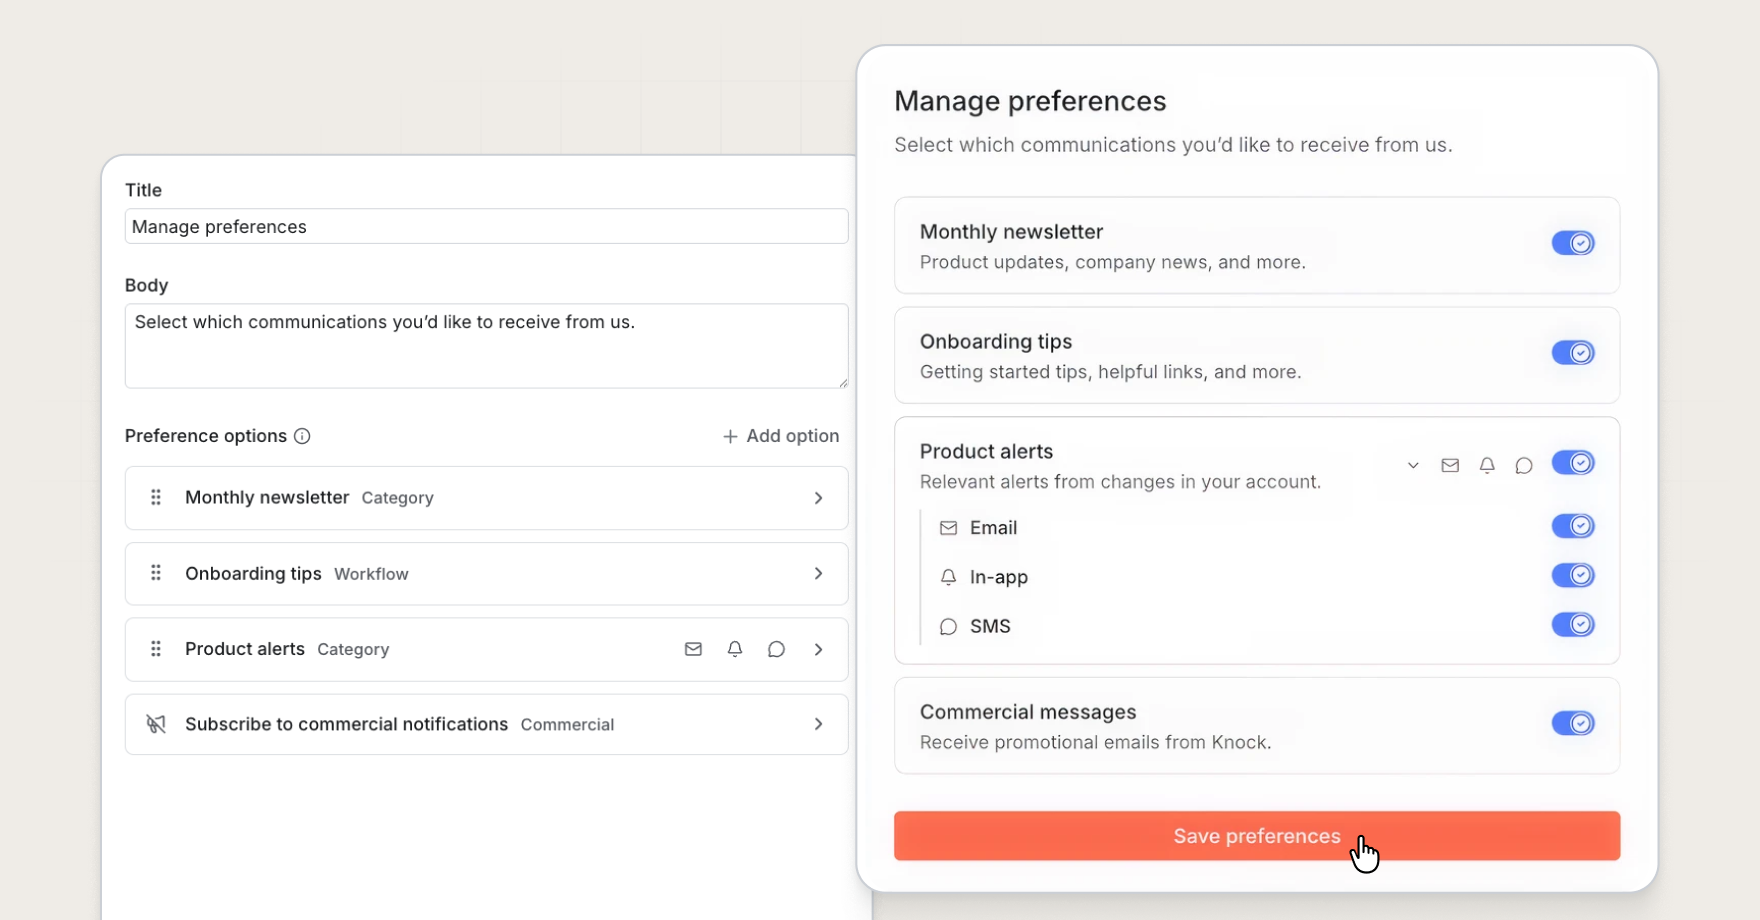Select 'Product alerts' label in editor list
The height and width of the screenshot is (920, 1760).
[245, 649]
